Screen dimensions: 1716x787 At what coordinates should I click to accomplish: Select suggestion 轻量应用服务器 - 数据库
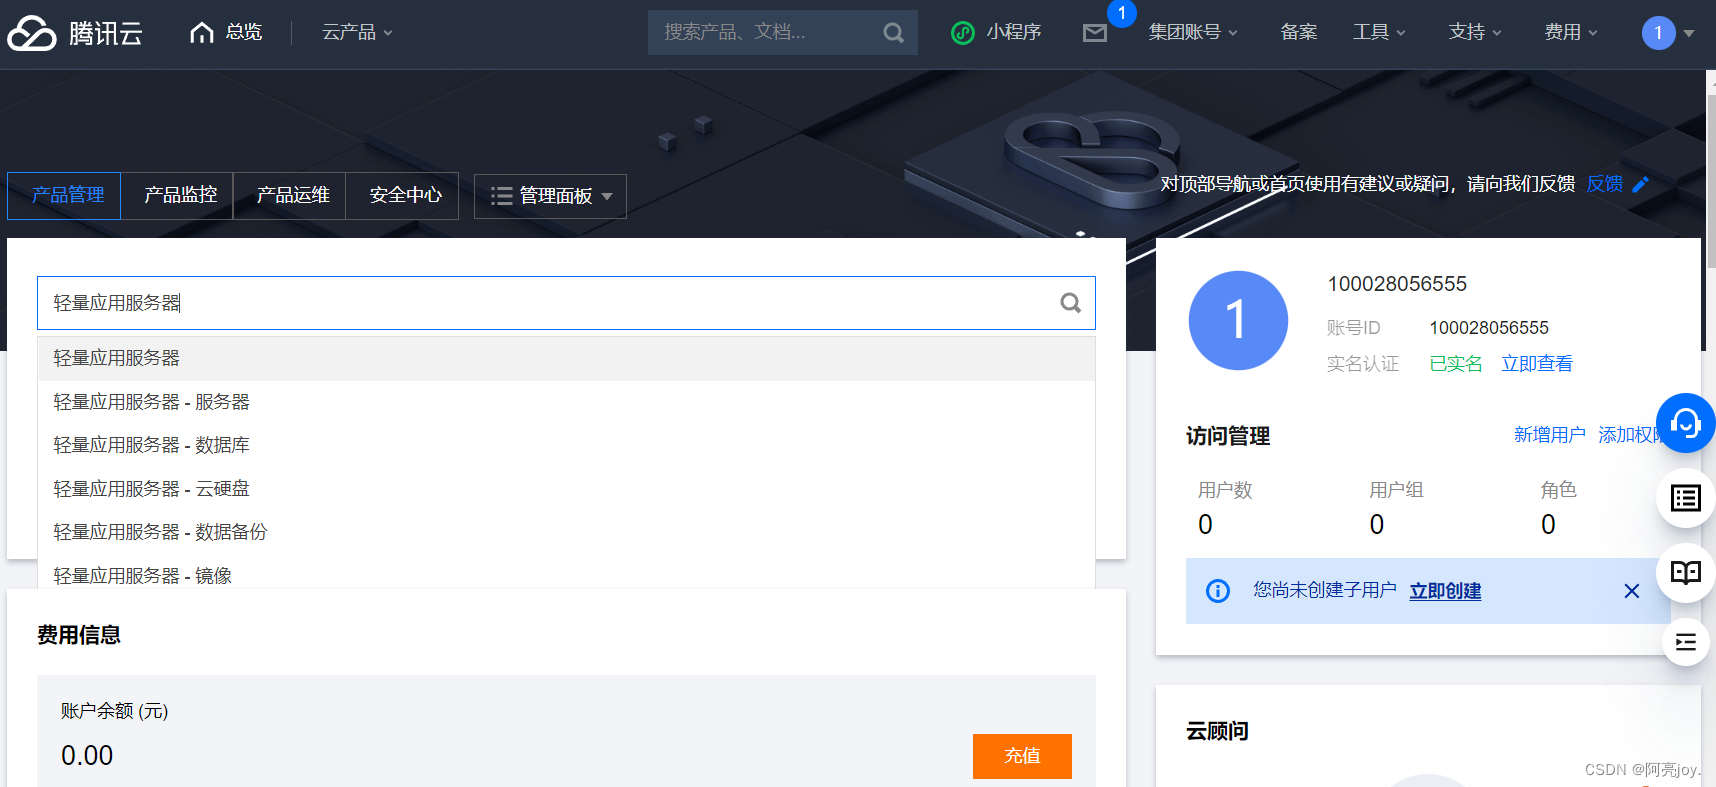pyautogui.click(x=566, y=445)
